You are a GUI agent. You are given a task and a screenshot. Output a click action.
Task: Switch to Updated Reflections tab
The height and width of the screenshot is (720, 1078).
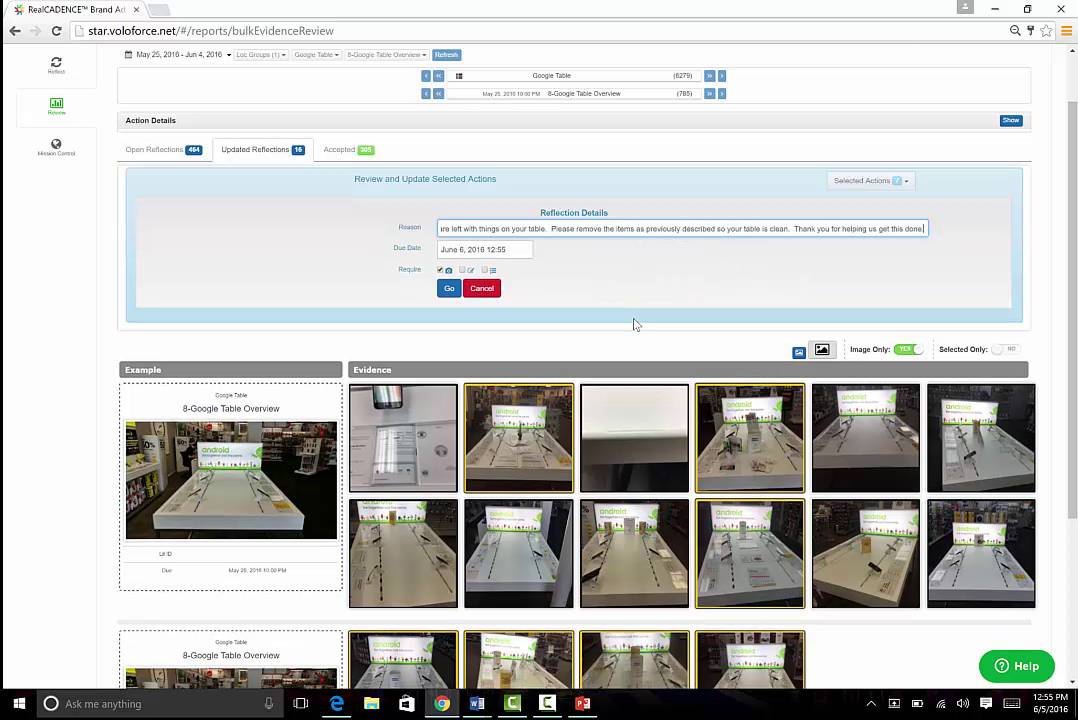[263, 149]
